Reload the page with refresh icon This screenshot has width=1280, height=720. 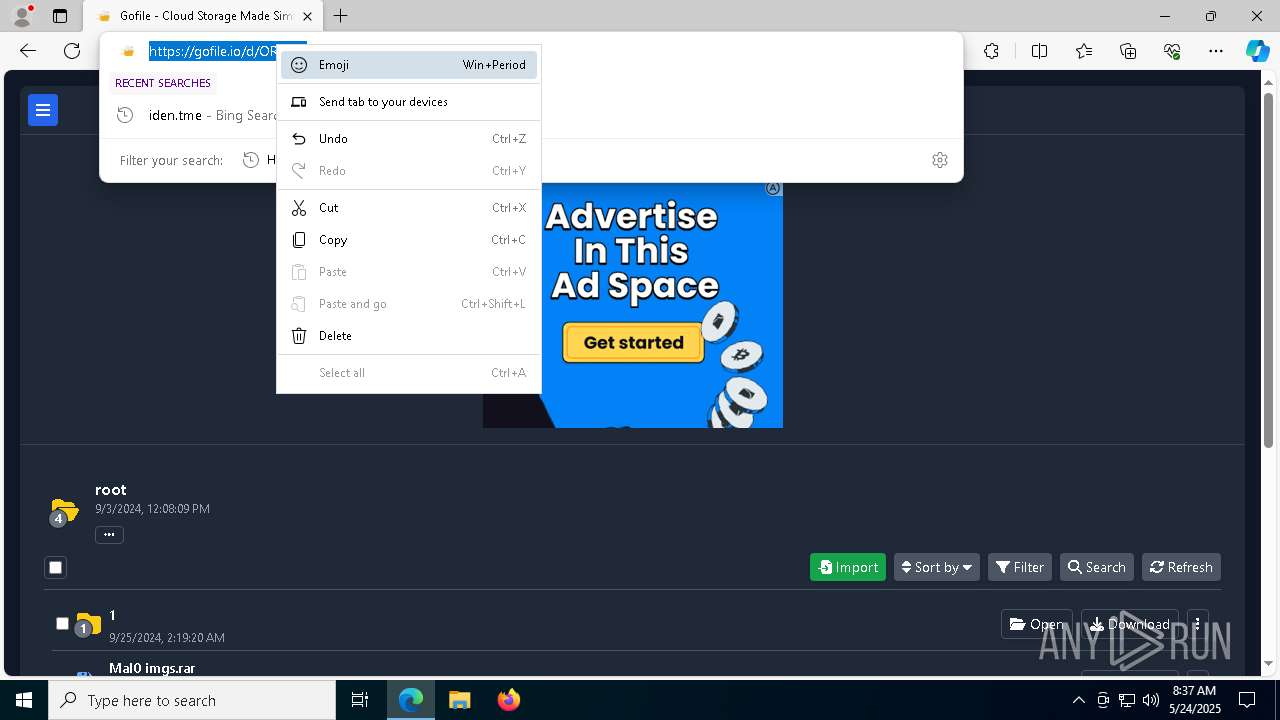point(72,51)
